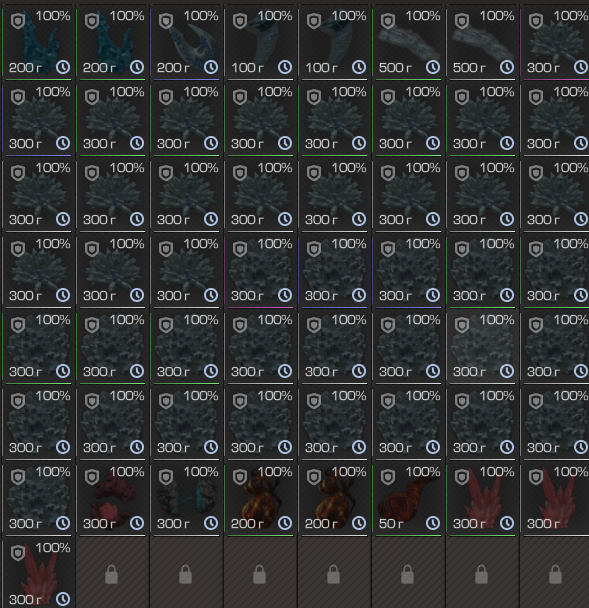This screenshot has width=589, height=608.
Task: Click the striped orange 50 г artifact
Action: click(x=408, y=498)
